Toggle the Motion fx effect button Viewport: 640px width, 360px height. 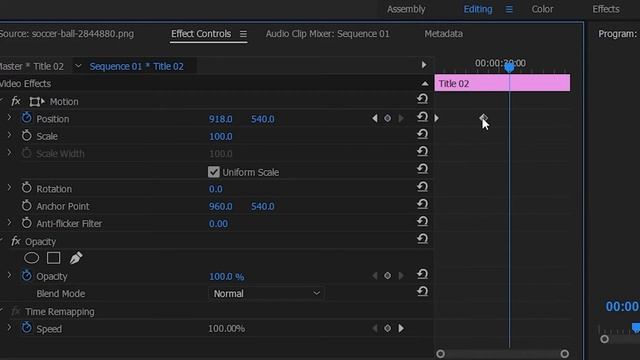(x=16, y=101)
